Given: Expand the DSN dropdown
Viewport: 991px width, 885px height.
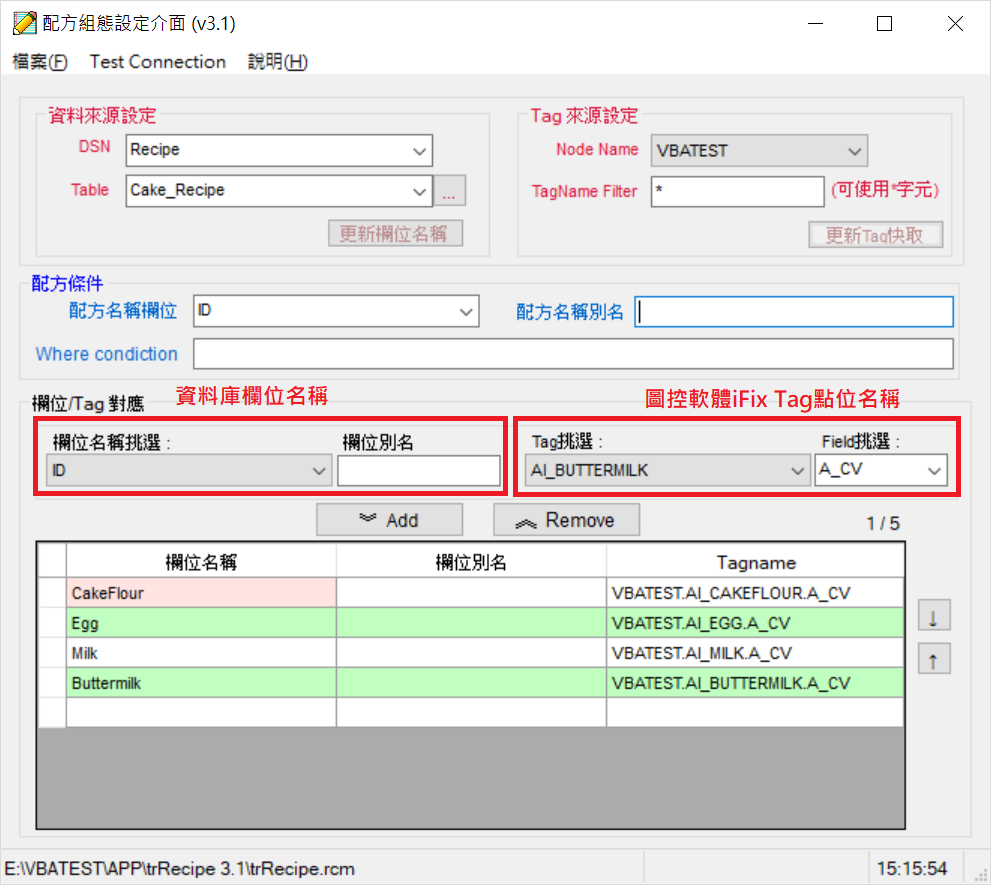Looking at the screenshot, I should [419, 151].
